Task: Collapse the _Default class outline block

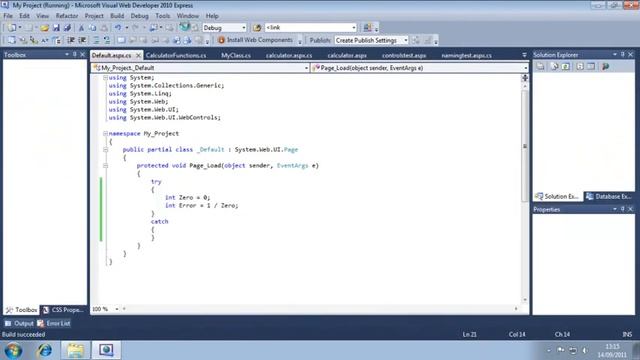Action: 105,149
